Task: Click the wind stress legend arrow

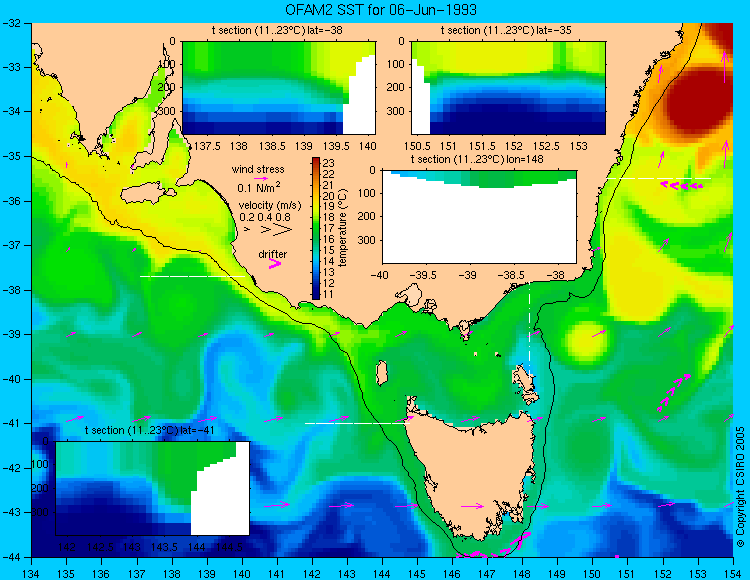Action: pos(261,178)
